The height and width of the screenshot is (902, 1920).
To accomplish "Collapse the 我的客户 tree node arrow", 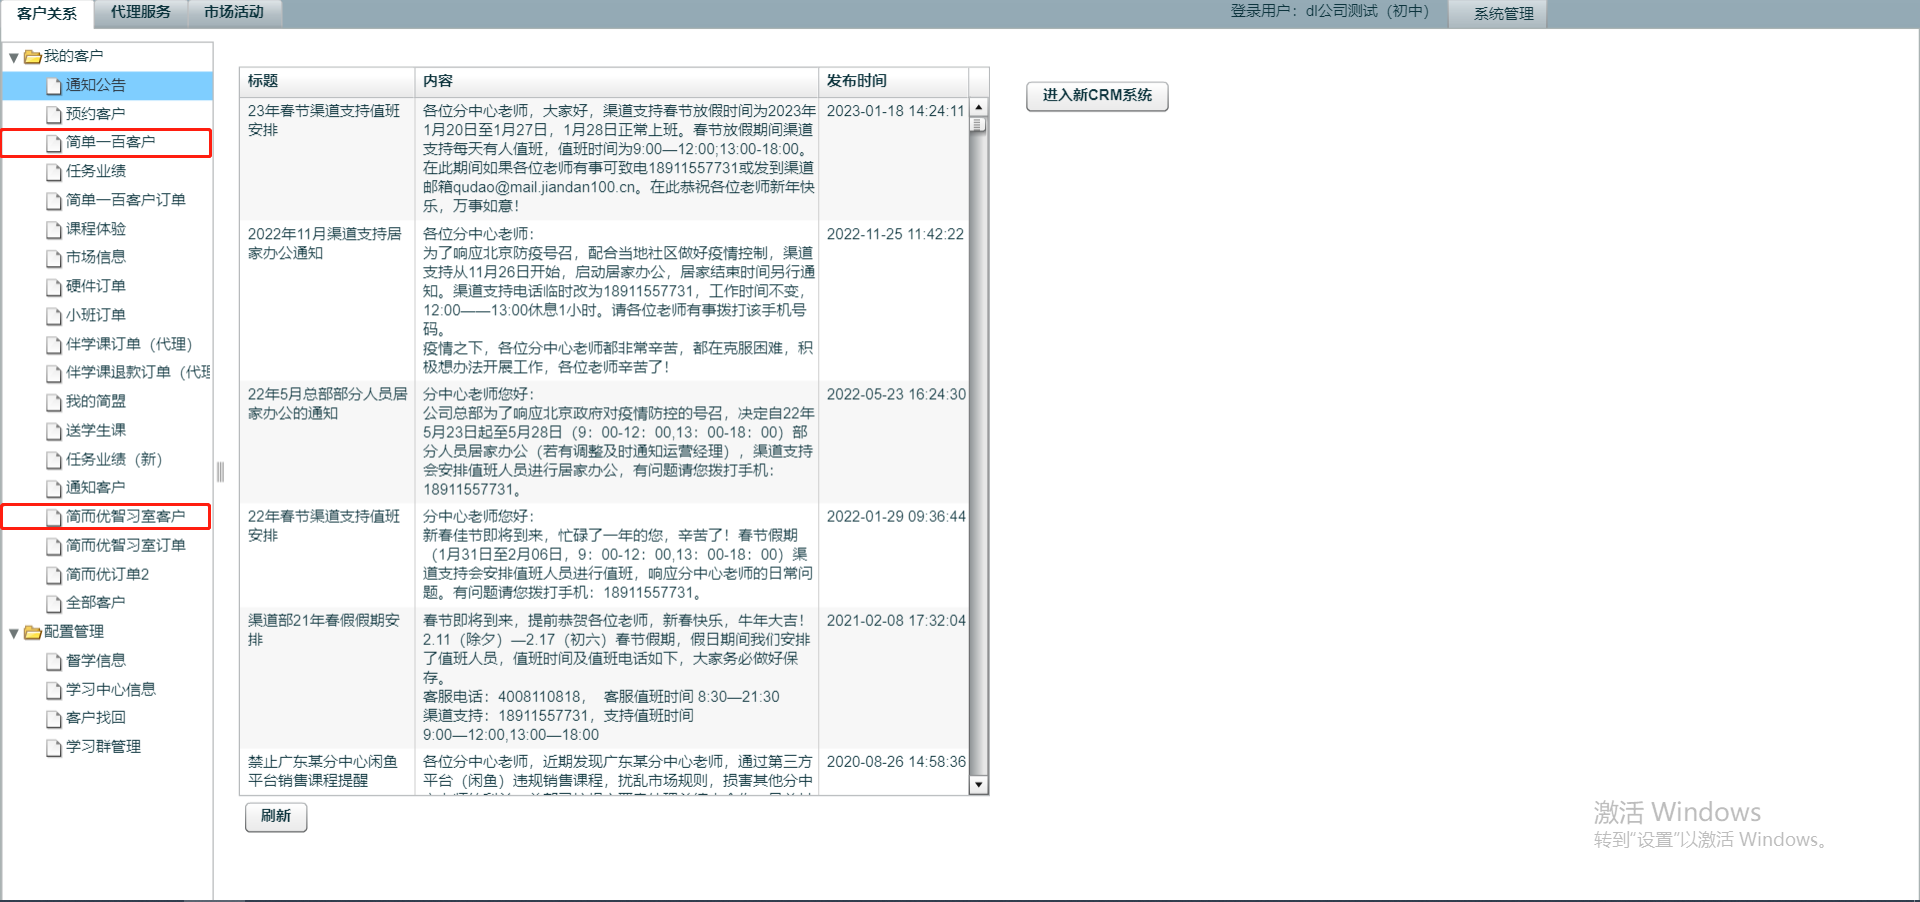I will [14, 57].
